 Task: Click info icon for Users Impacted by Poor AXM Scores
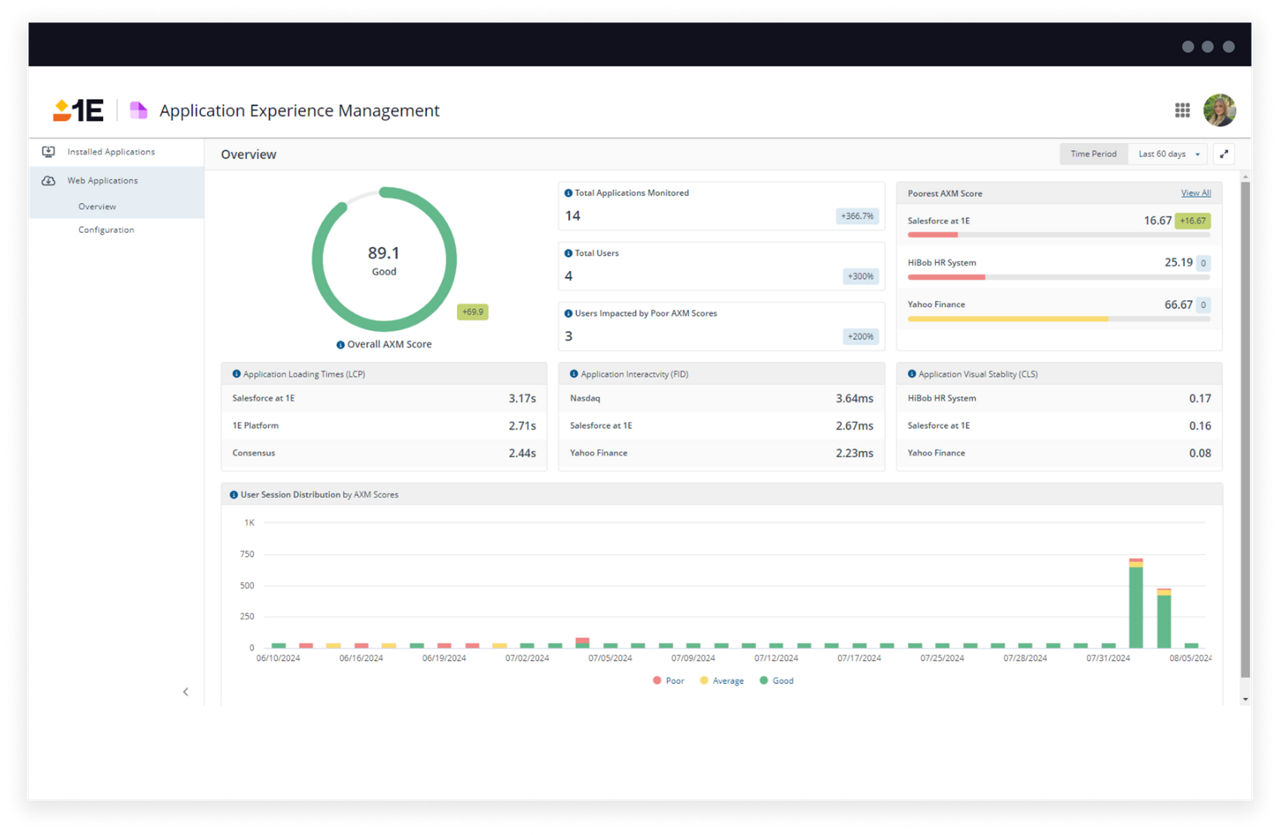pyautogui.click(x=569, y=313)
